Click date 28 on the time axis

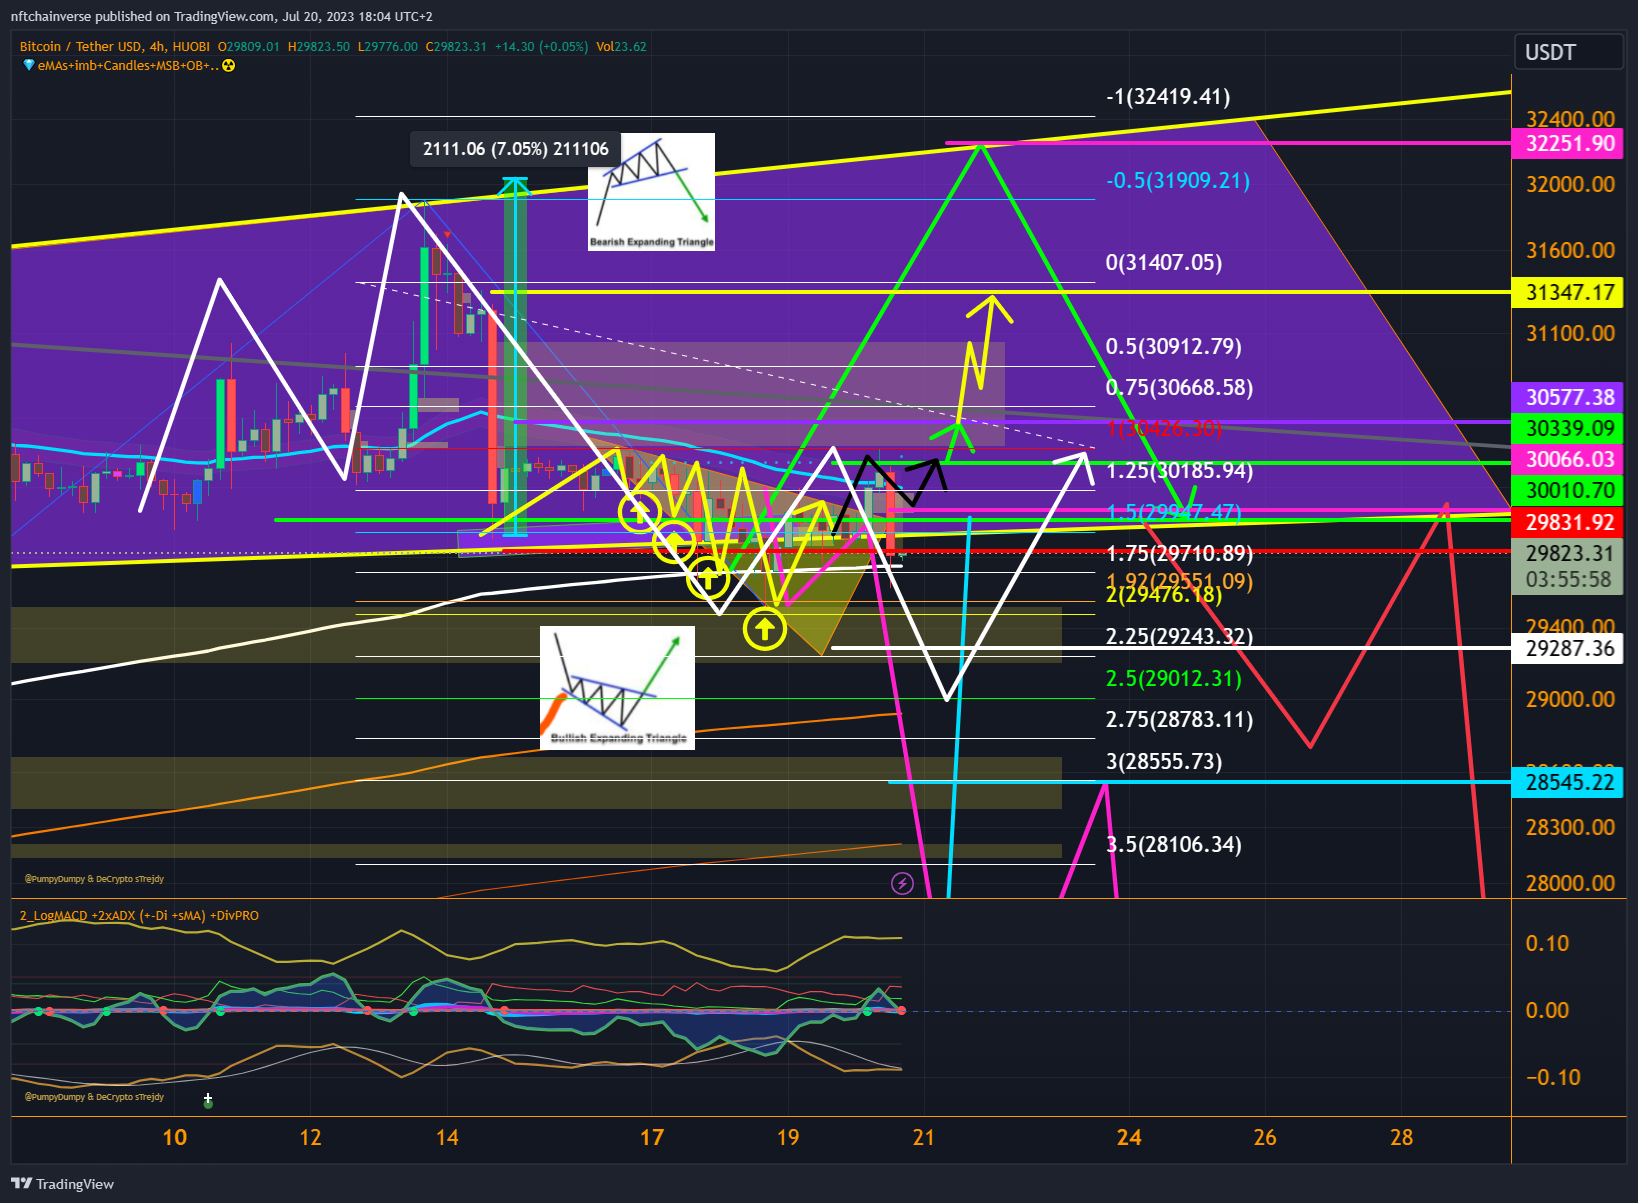(x=1402, y=1137)
